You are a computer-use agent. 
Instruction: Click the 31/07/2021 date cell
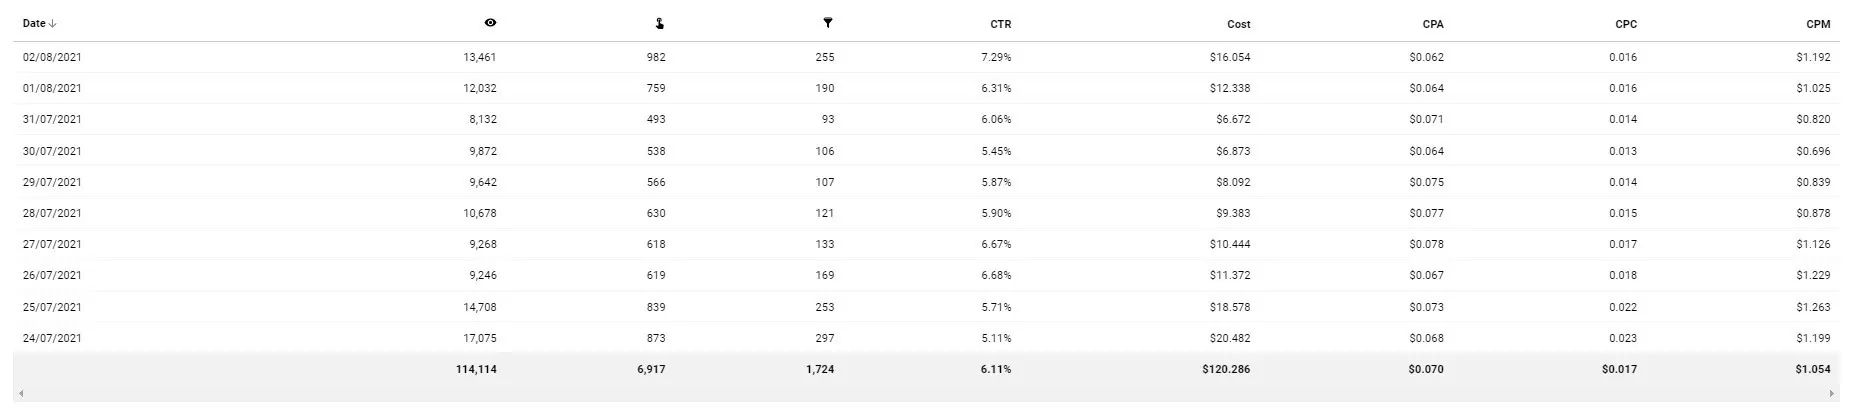pos(52,120)
